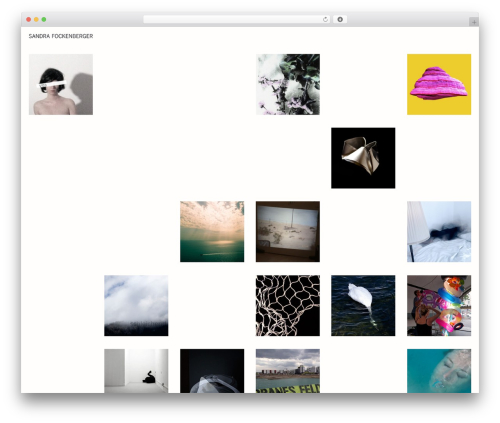The height and width of the screenshot is (423, 500).
Task: Open the green sea sunset thumbnail
Action: point(212,232)
